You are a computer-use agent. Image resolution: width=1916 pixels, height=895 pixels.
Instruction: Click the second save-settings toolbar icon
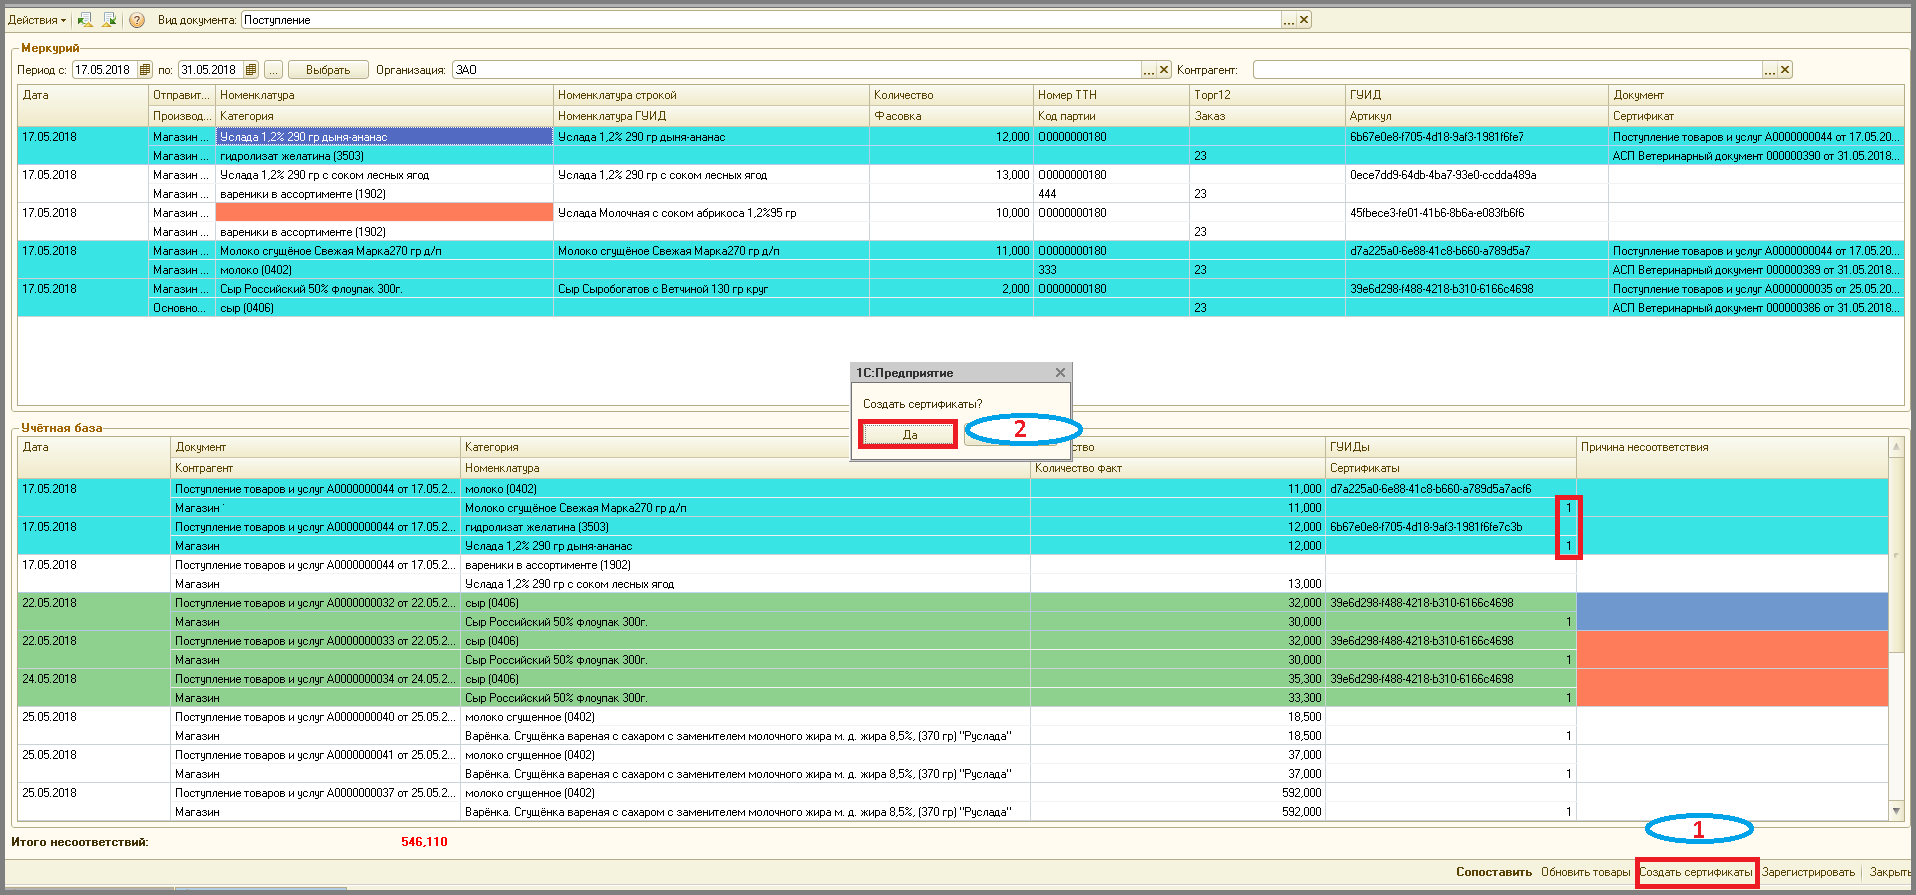click(x=109, y=20)
